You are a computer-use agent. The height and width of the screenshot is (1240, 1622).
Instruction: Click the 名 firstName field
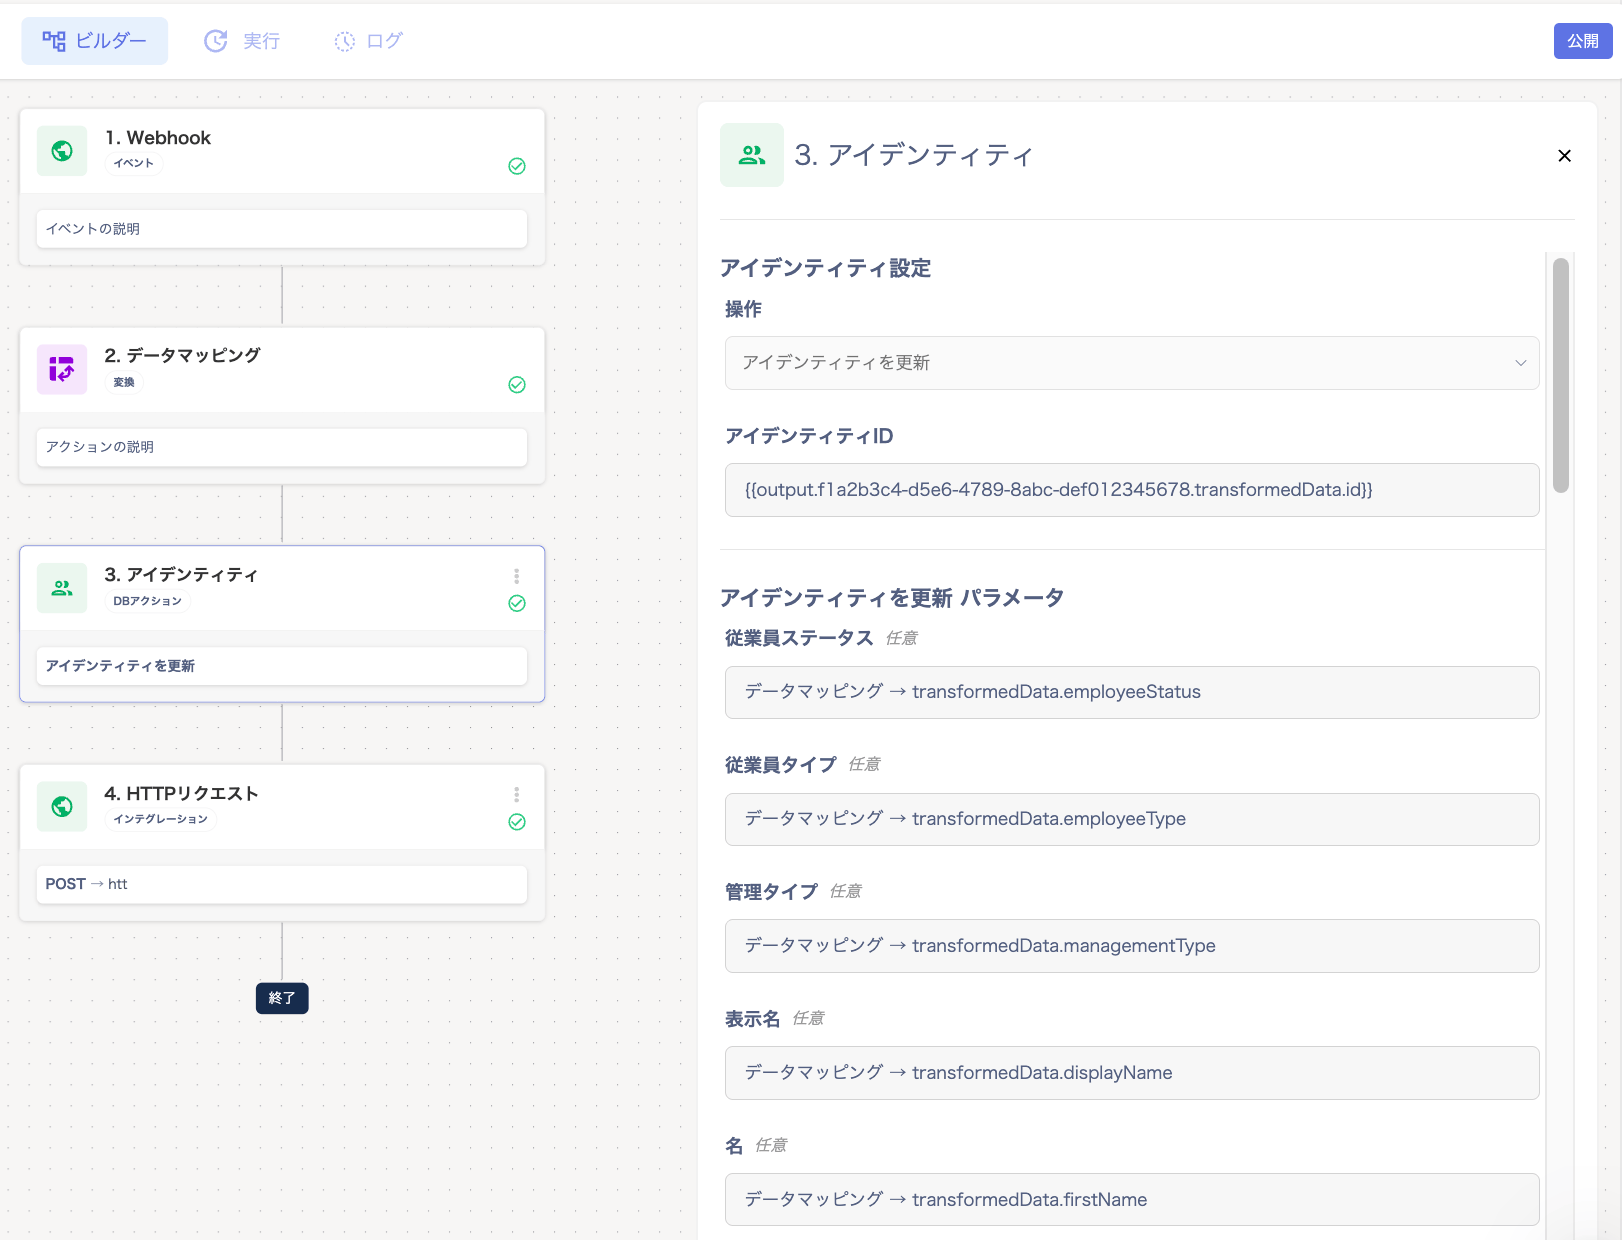(x=1132, y=1200)
